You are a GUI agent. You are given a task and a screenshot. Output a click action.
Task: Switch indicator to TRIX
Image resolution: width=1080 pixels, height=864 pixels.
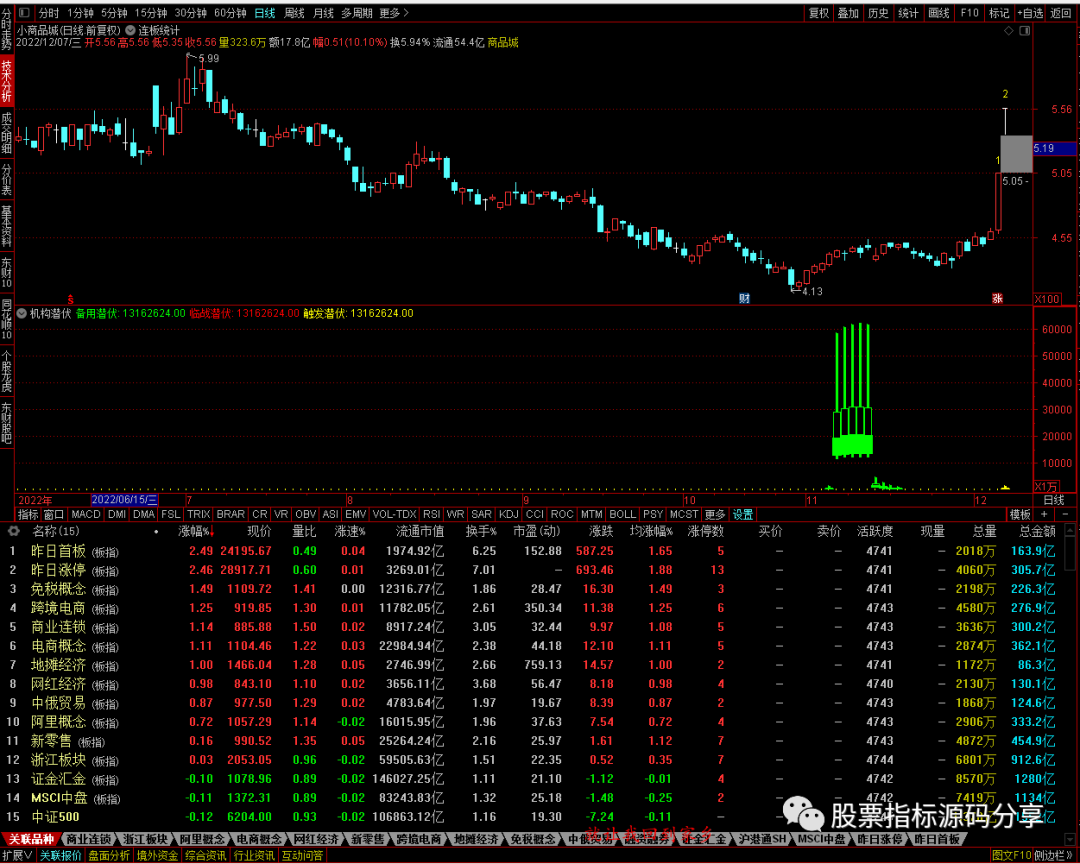pyautogui.click(x=198, y=515)
